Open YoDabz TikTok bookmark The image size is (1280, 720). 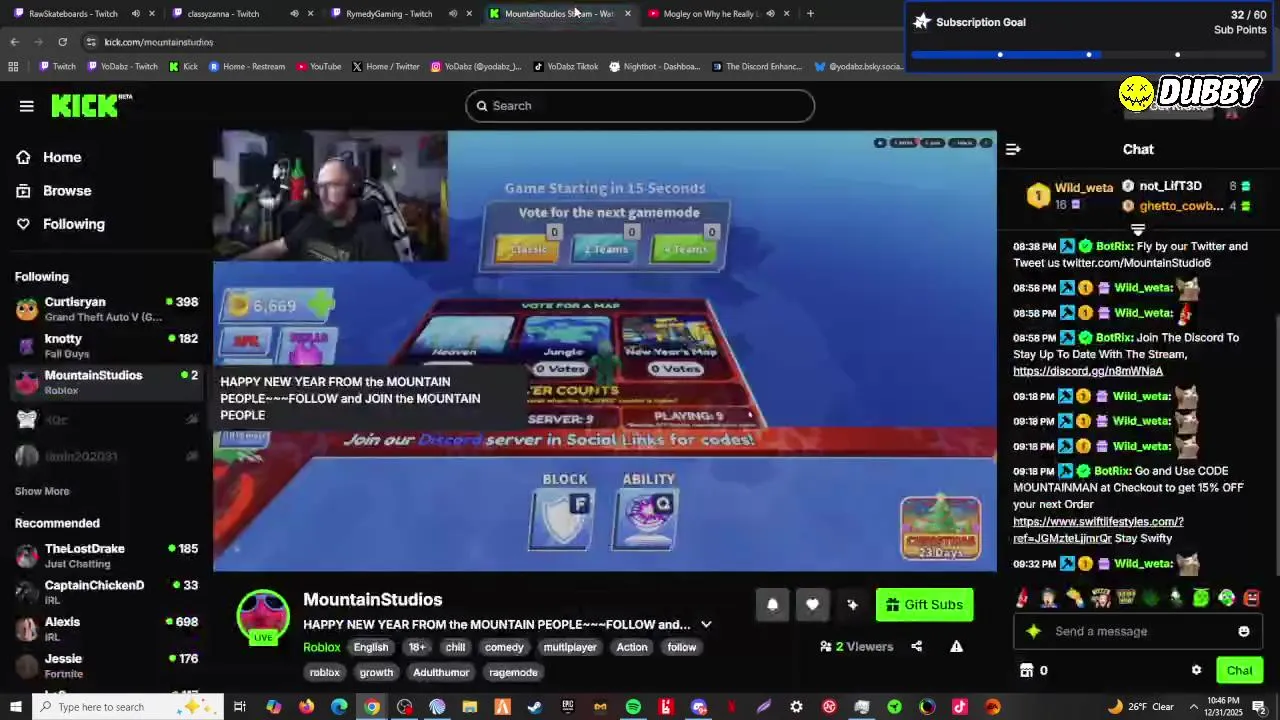click(566, 67)
